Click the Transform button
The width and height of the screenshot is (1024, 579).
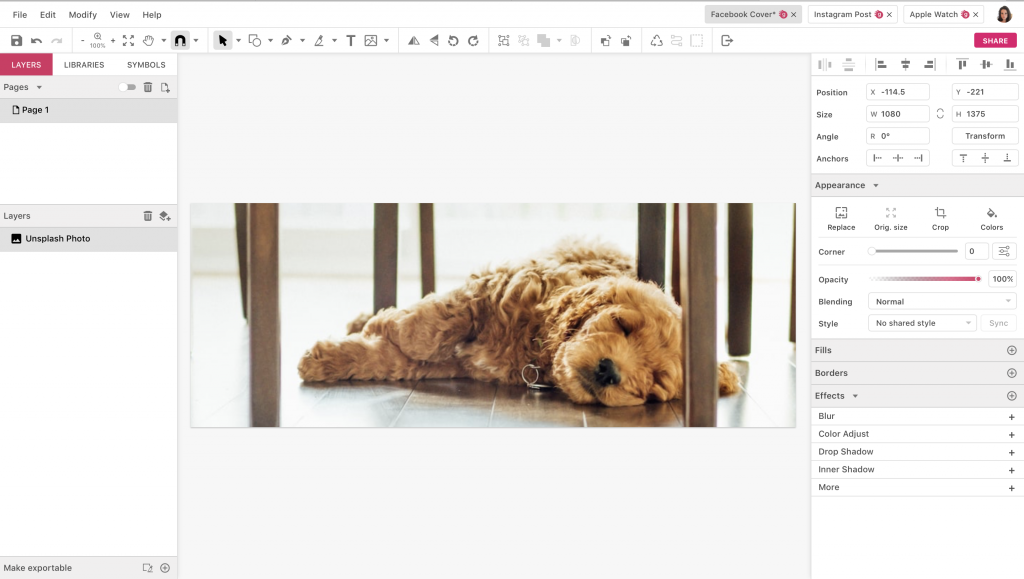(x=984, y=135)
